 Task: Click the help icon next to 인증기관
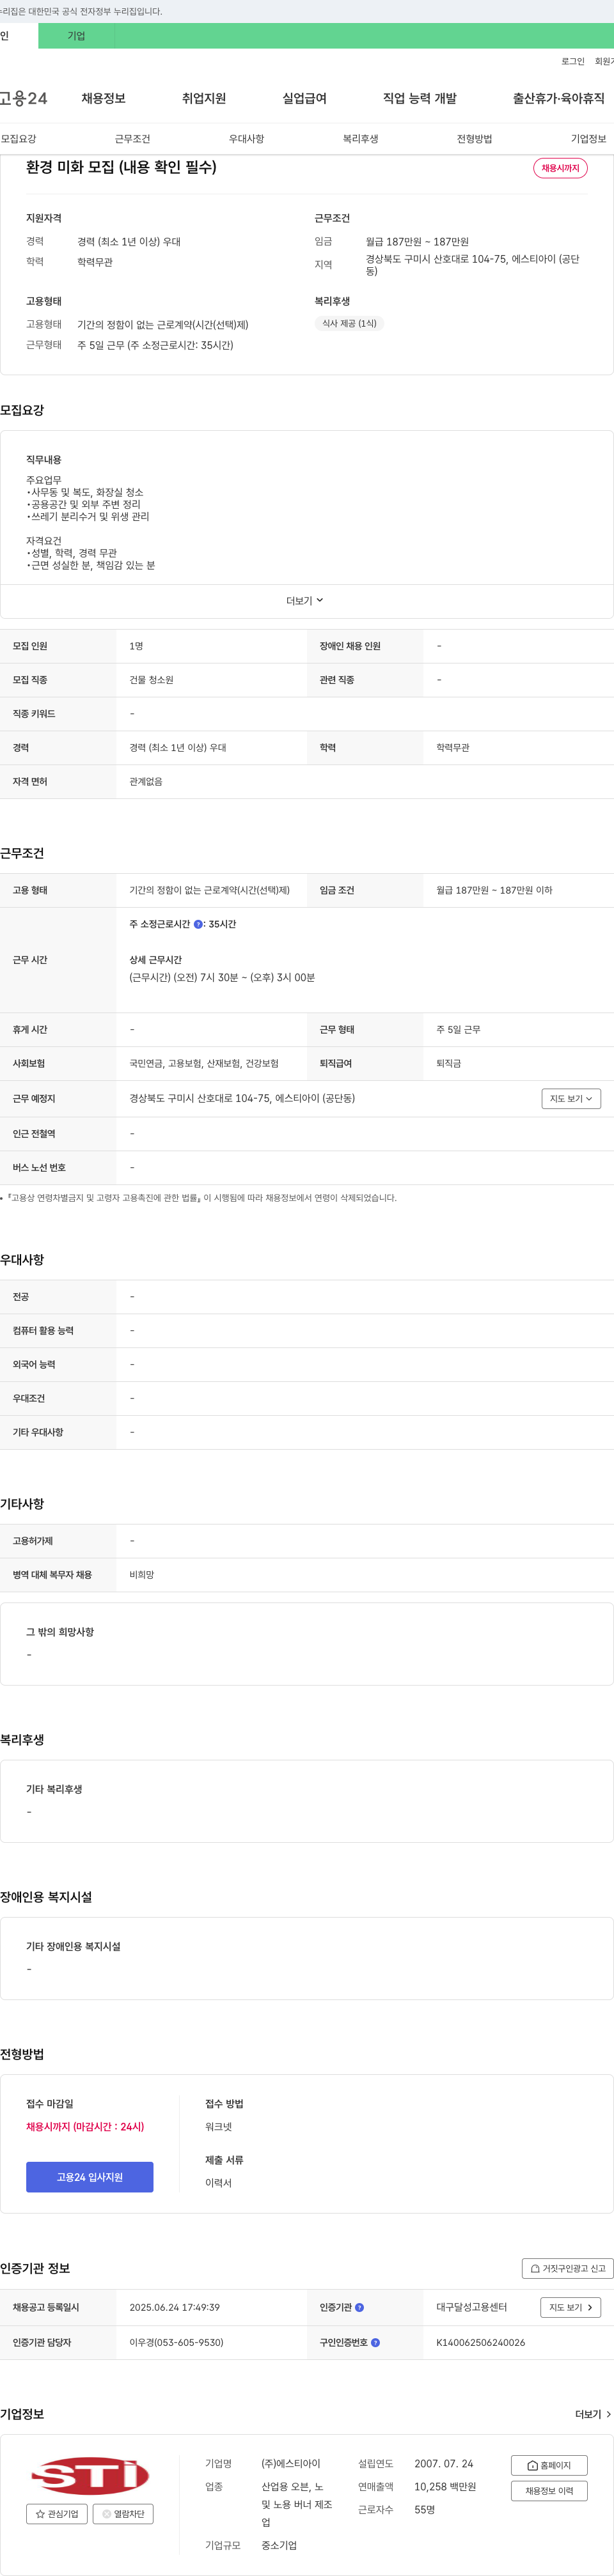click(x=359, y=2307)
